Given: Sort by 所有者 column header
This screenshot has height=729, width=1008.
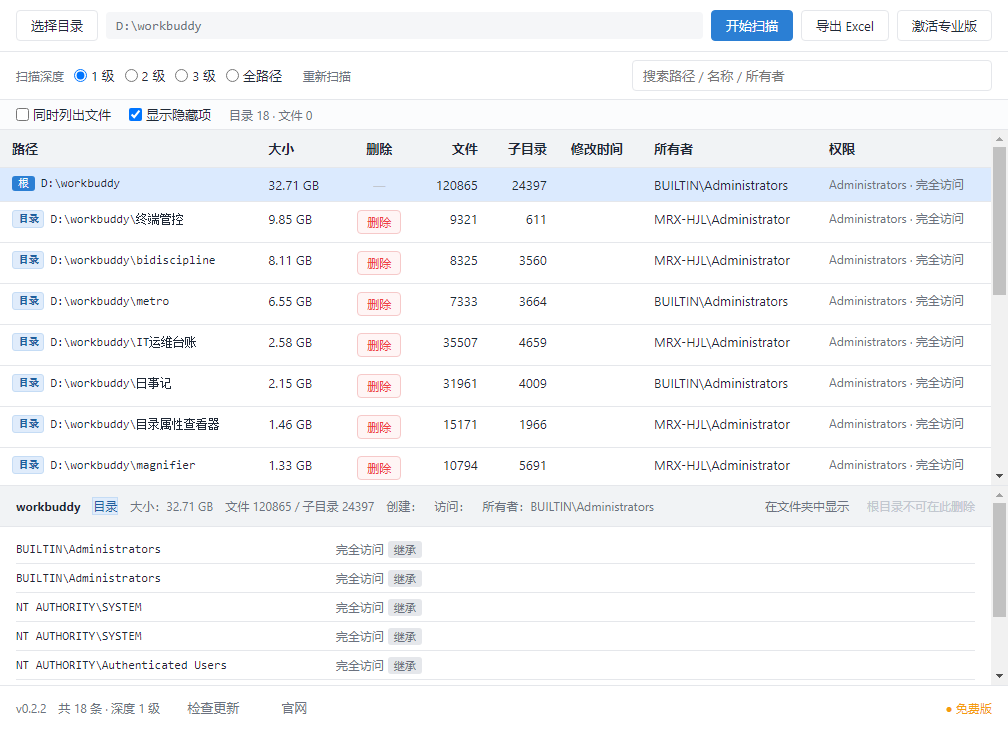Looking at the screenshot, I should coord(673,149).
